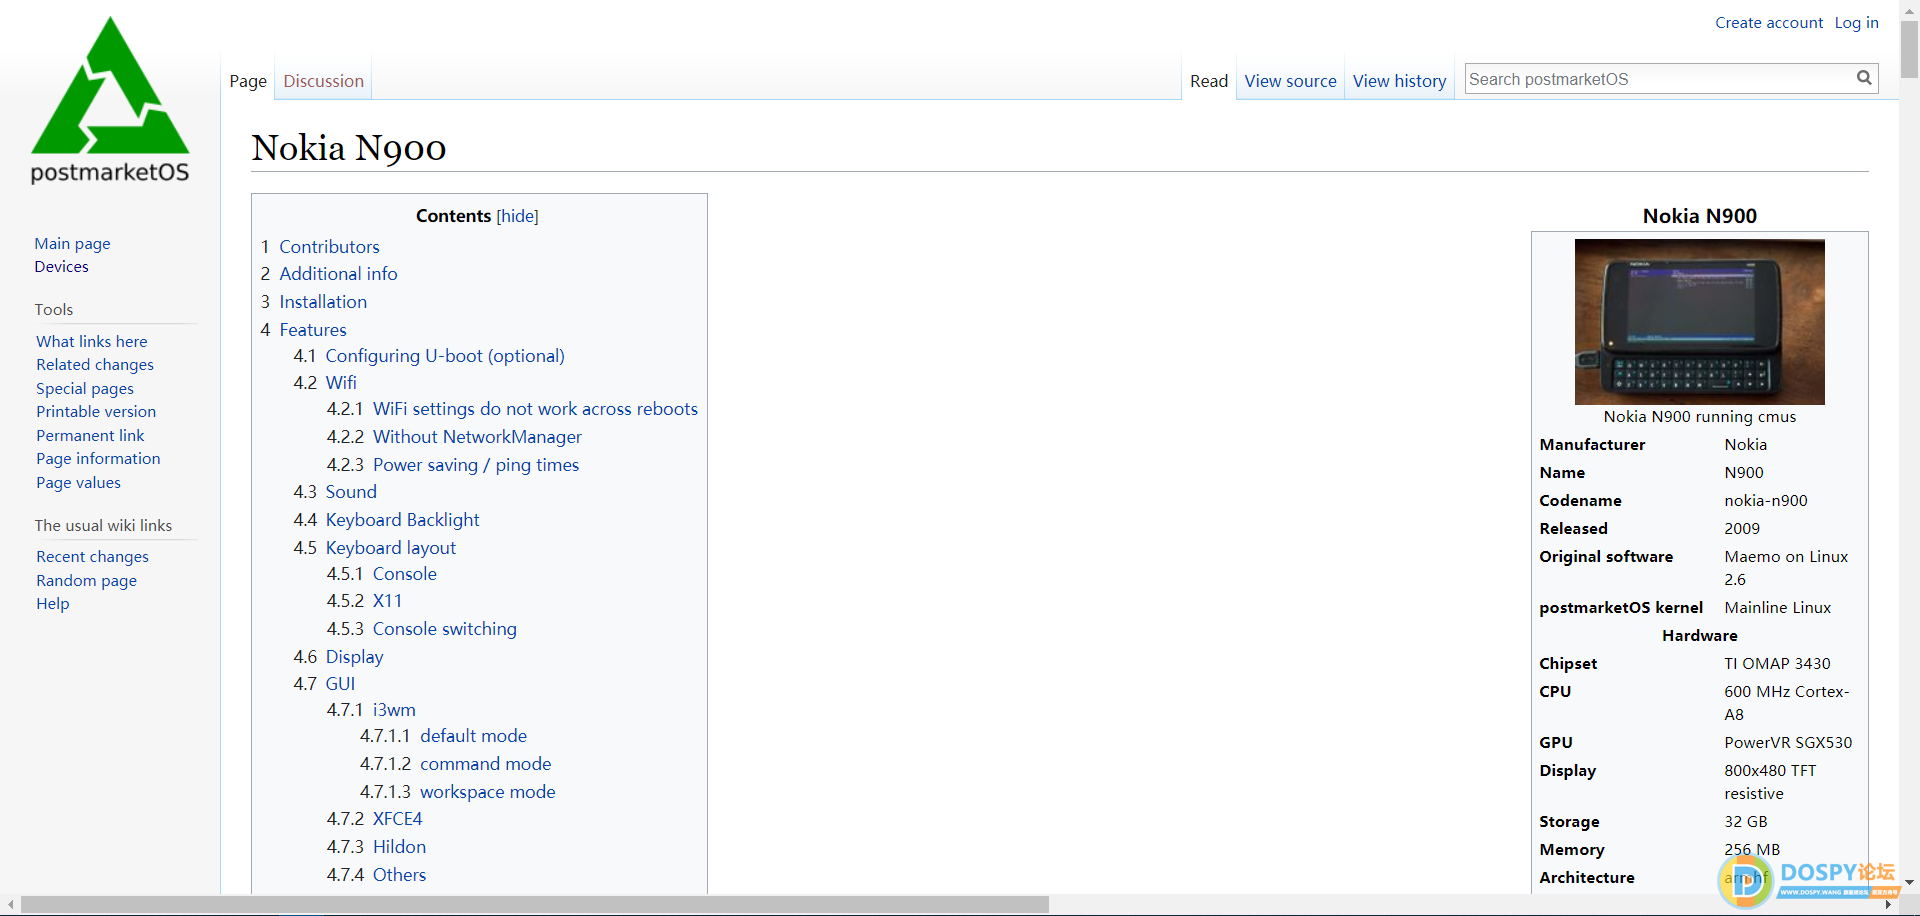Jump to the XFCE4 section
The image size is (1920, 916).
pyautogui.click(x=397, y=819)
